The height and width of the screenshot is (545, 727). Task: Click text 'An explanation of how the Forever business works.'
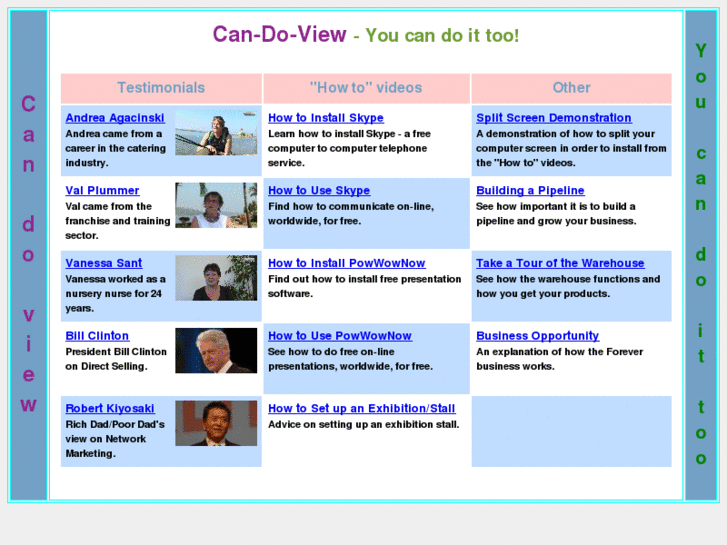[560, 359]
